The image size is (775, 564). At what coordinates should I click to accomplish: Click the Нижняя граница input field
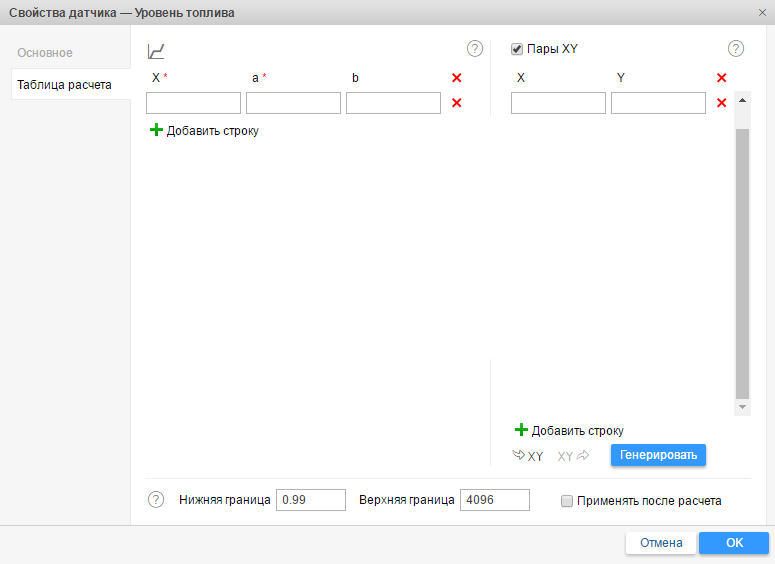coord(310,500)
